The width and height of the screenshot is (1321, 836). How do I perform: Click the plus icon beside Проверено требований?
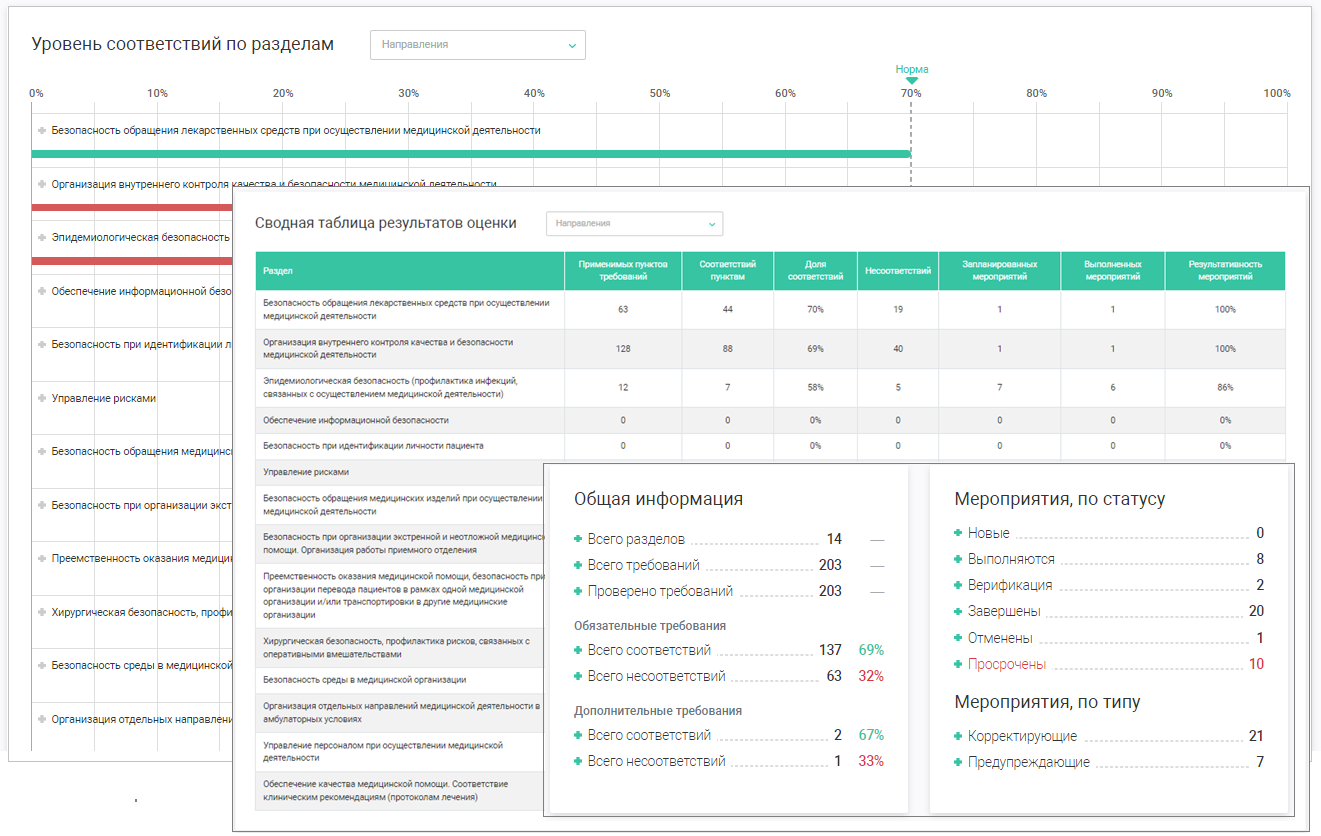tap(578, 591)
